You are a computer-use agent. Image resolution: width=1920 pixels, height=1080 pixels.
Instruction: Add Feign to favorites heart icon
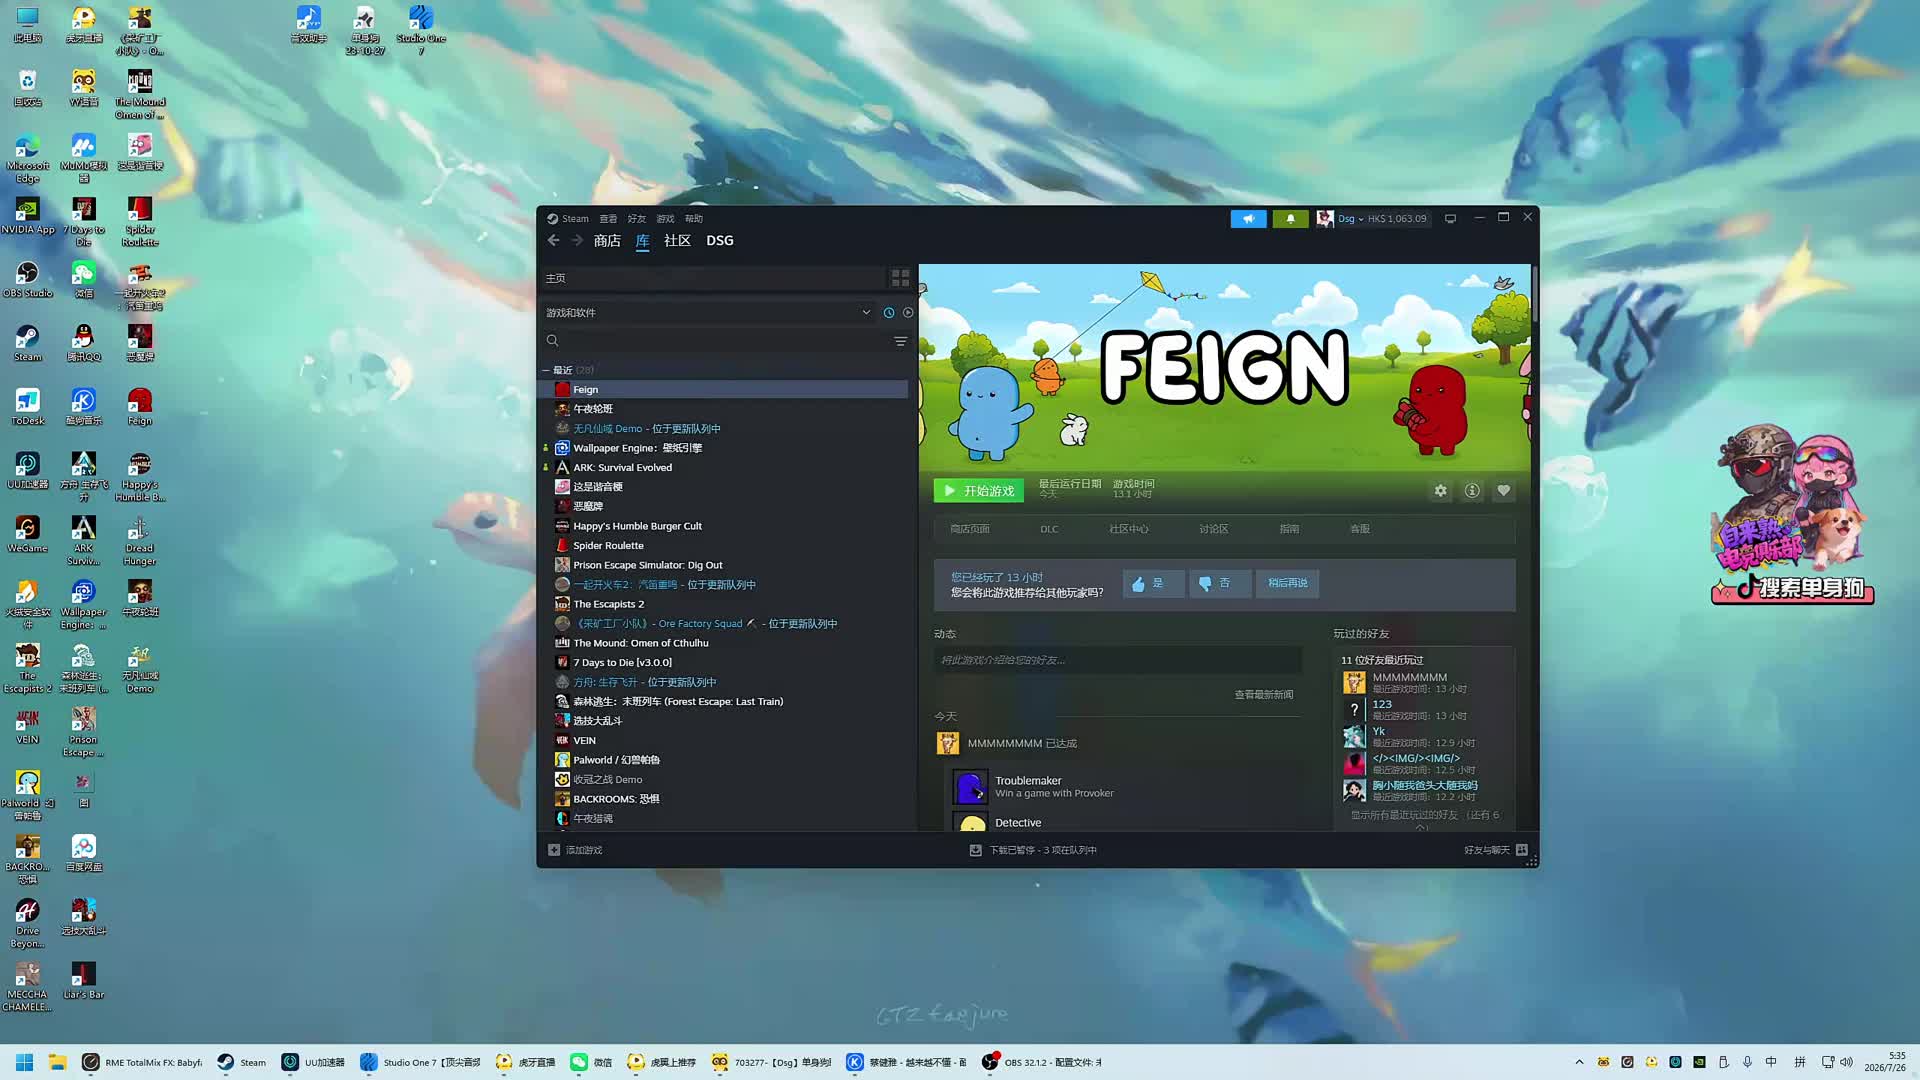click(x=1503, y=491)
